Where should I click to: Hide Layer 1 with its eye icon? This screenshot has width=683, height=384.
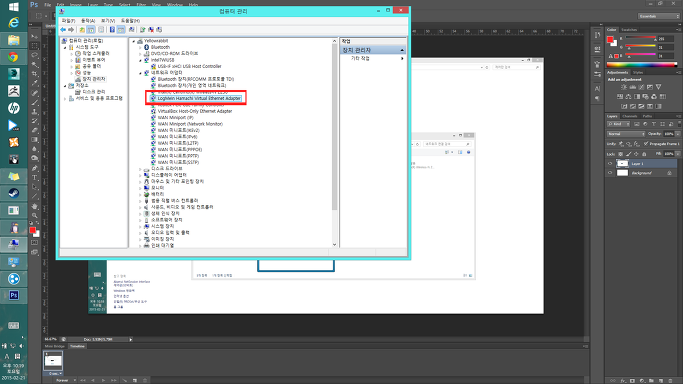pyautogui.click(x=610, y=164)
